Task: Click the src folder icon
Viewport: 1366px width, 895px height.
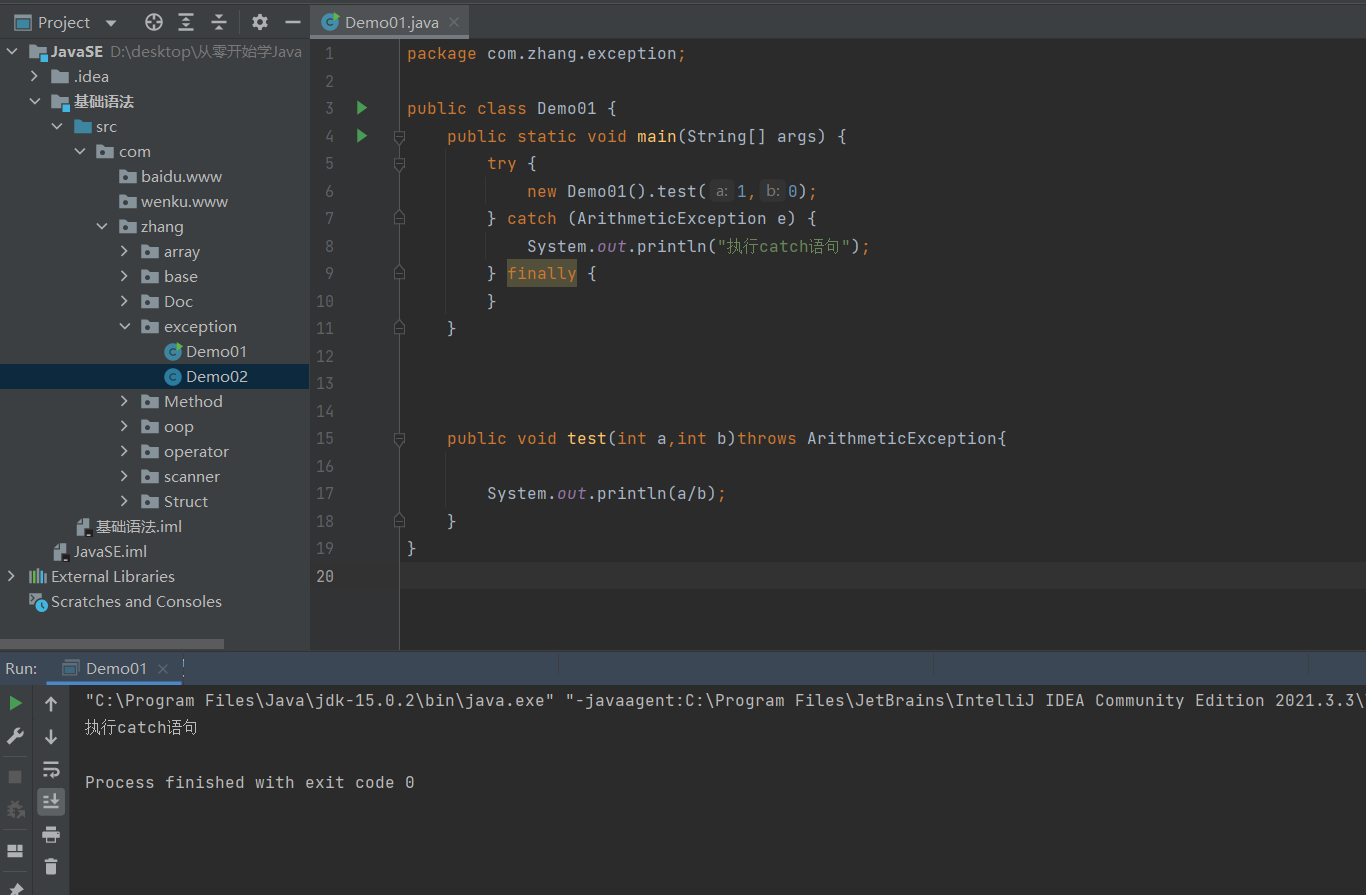Action: 83,127
